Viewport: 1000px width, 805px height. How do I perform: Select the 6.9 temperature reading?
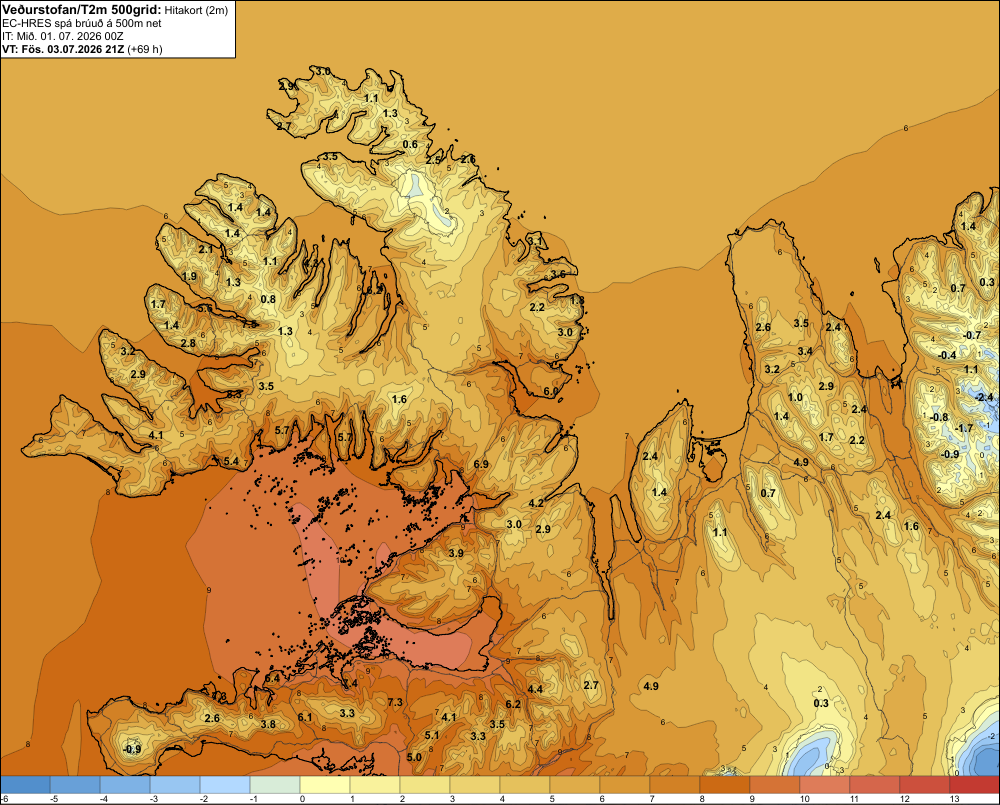481,464
